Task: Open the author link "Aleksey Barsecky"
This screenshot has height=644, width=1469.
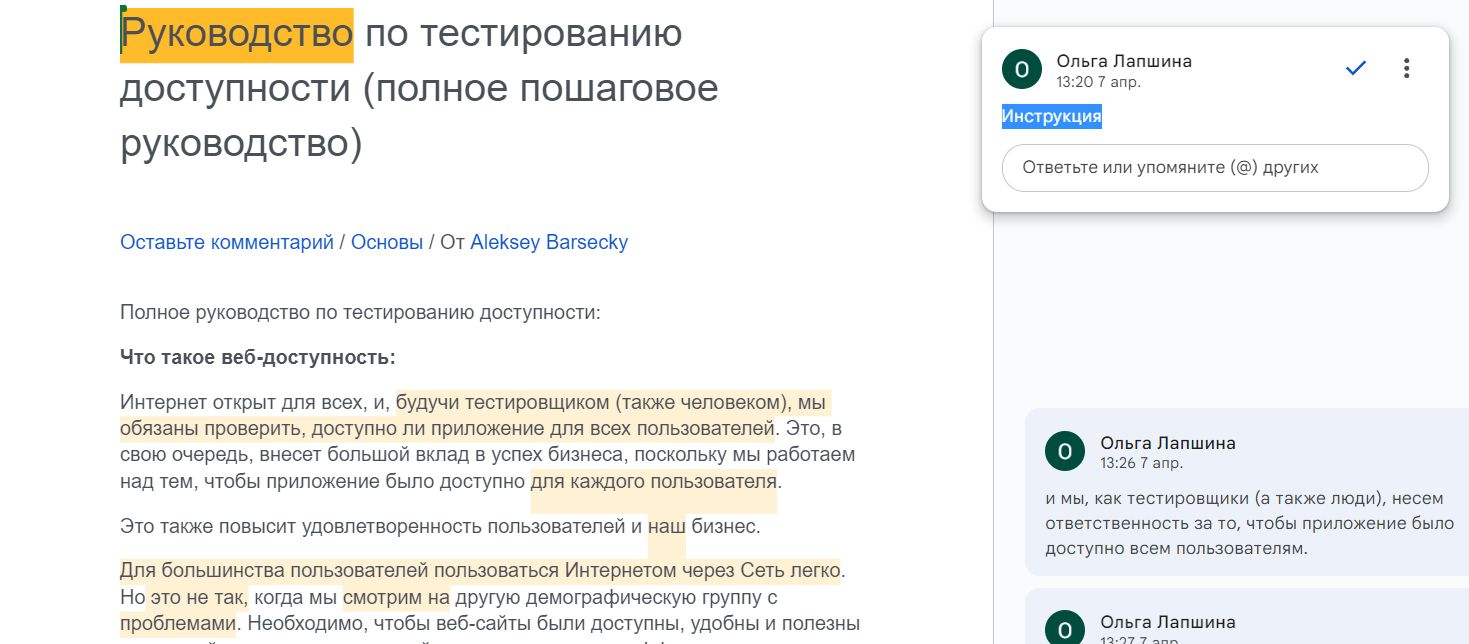Action: tap(549, 242)
